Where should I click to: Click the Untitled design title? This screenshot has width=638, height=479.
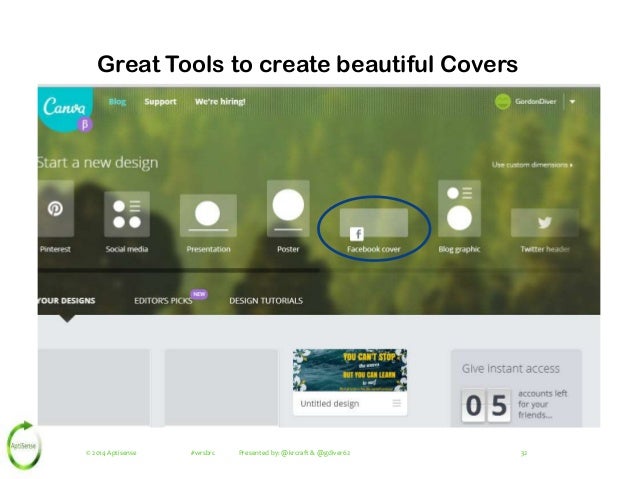click(x=330, y=404)
